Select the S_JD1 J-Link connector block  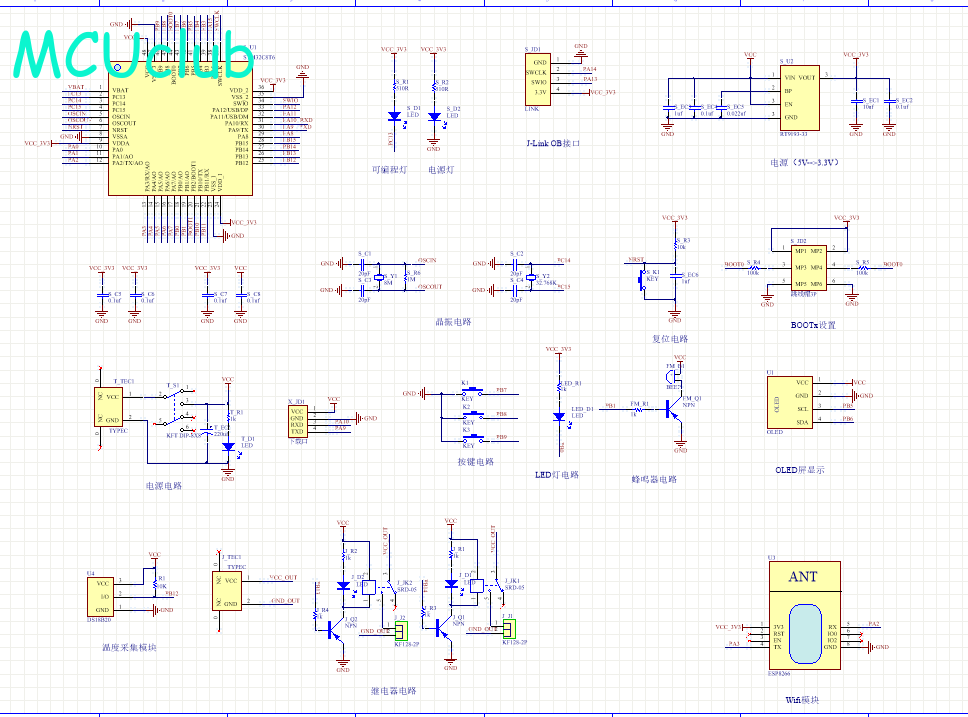(x=538, y=78)
